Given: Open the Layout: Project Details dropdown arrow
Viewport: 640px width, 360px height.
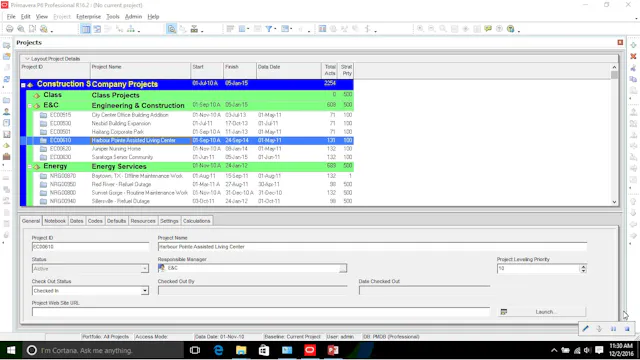Looking at the screenshot, I should click(27, 59).
